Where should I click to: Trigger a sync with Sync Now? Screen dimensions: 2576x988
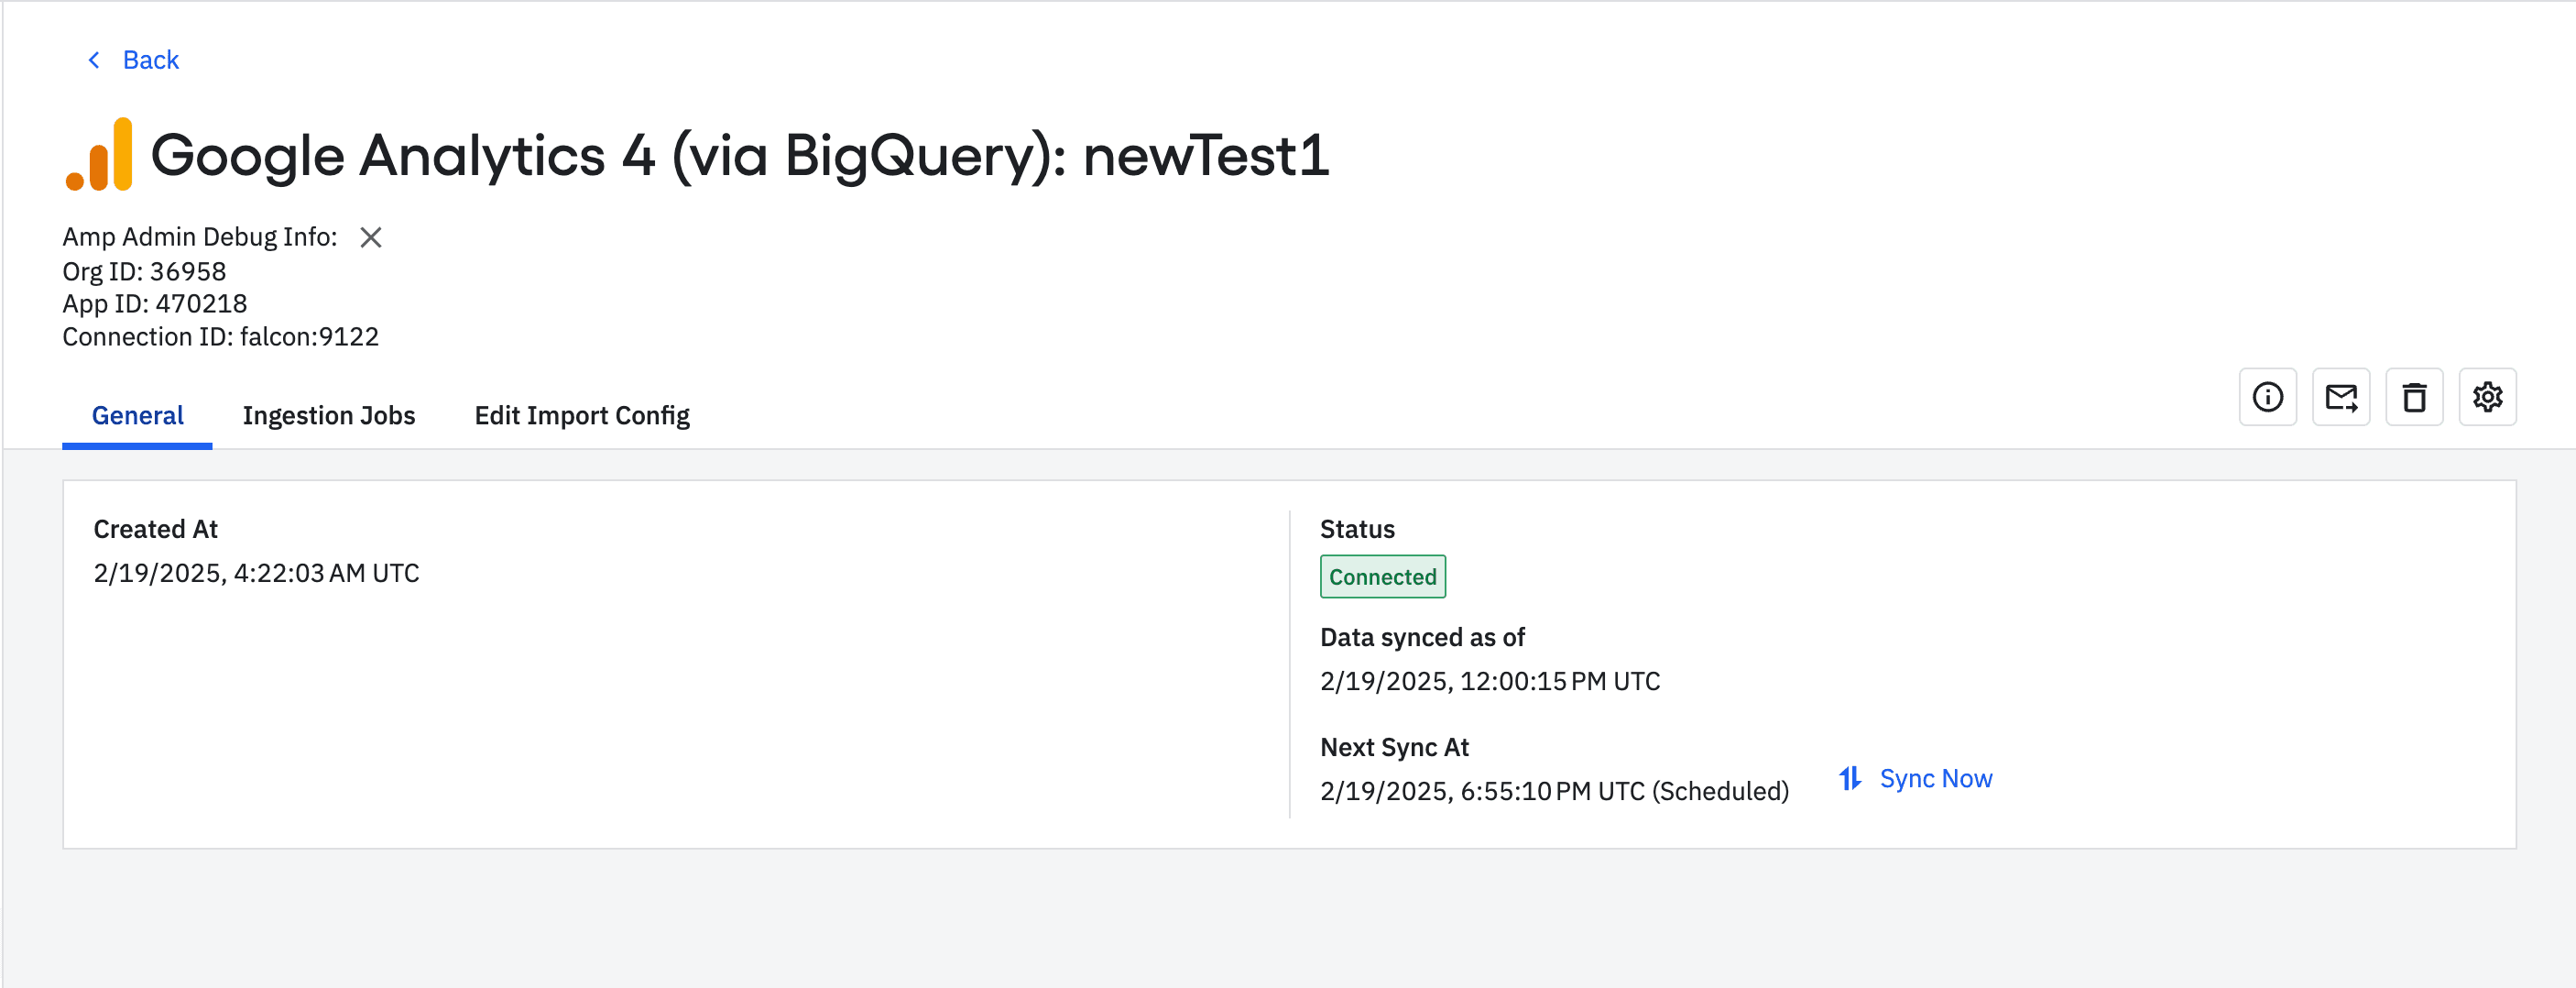tap(1935, 778)
